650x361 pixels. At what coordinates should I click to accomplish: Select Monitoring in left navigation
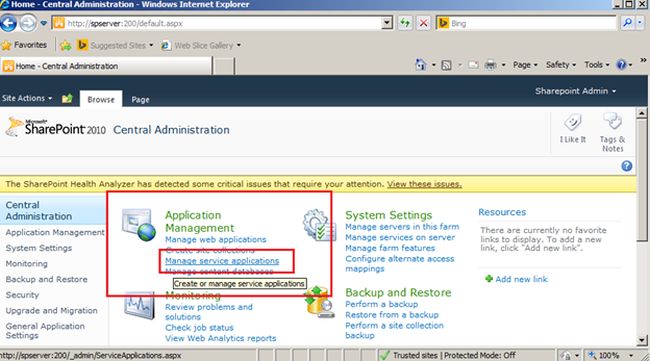point(27,264)
